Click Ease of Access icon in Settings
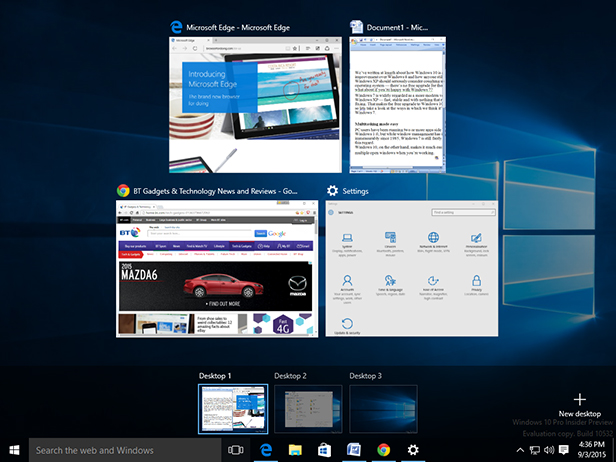616x462 pixels. click(x=433, y=280)
